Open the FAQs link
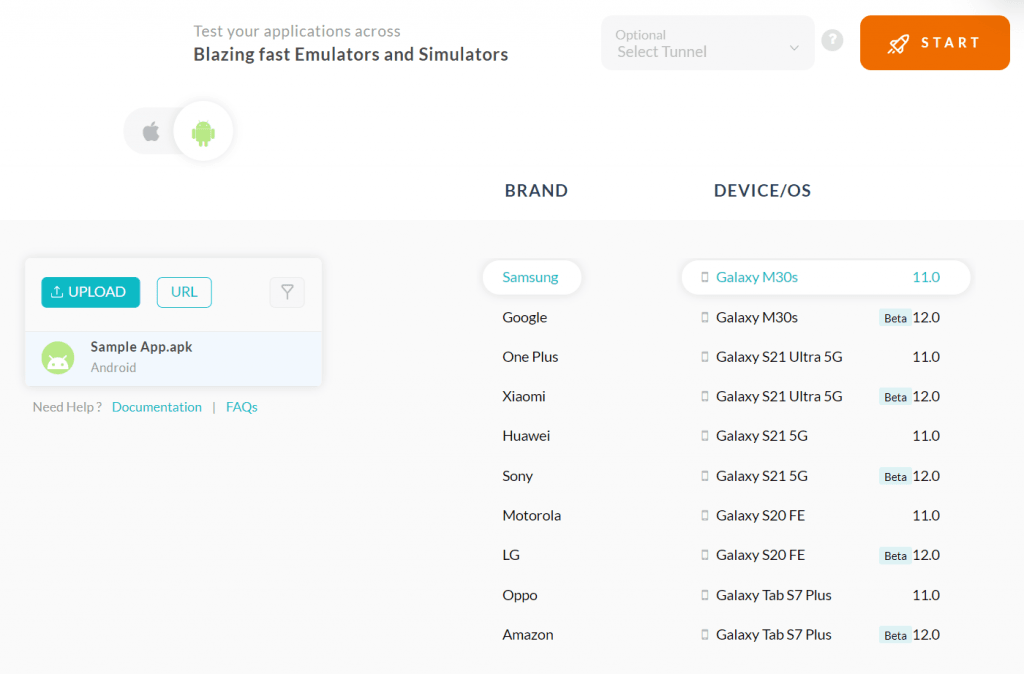Screen dimensions: 1024x674 pyautogui.click(x=241, y=407)
